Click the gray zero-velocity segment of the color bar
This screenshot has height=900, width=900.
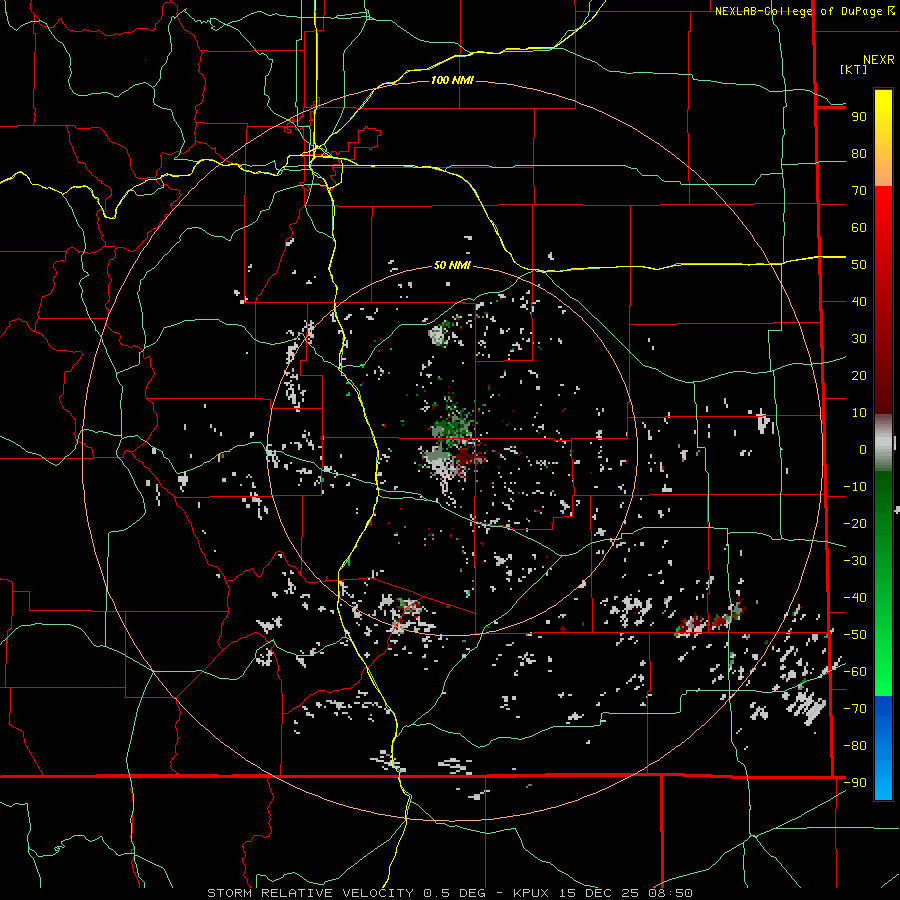click(x=883, y=443)
